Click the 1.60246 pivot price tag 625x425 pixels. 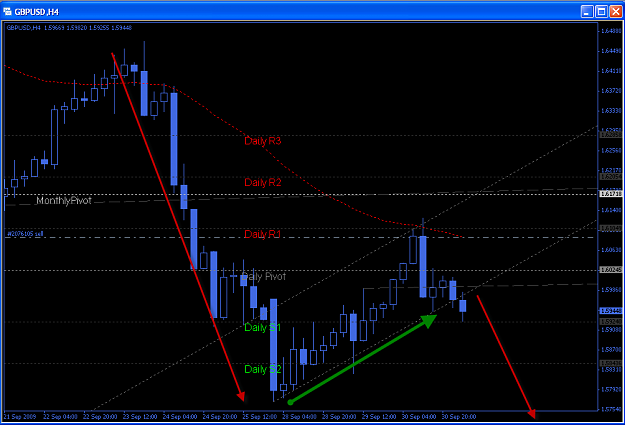click(x=611, y=270)
